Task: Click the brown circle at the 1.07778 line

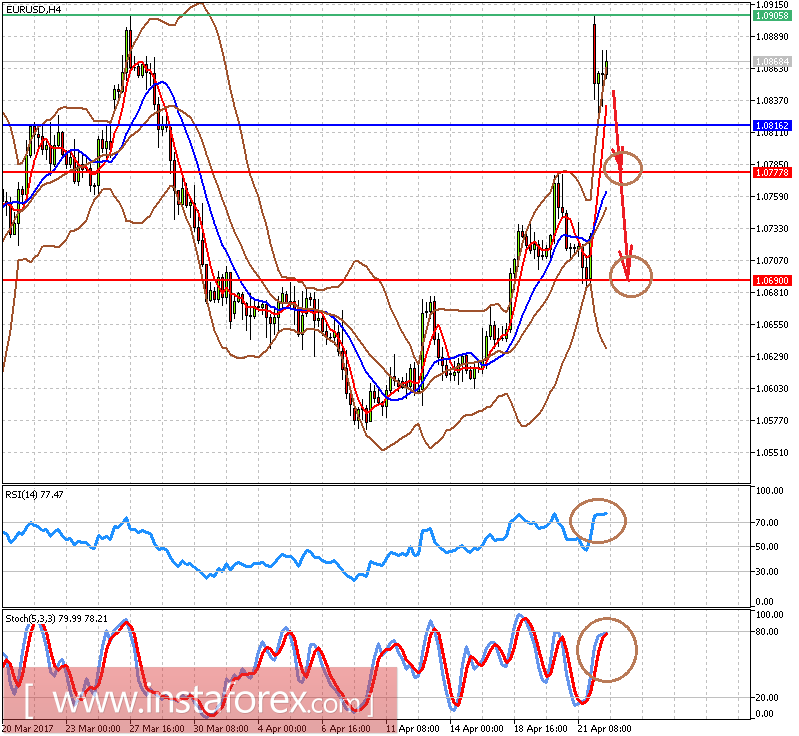Action: coord(622,167)
